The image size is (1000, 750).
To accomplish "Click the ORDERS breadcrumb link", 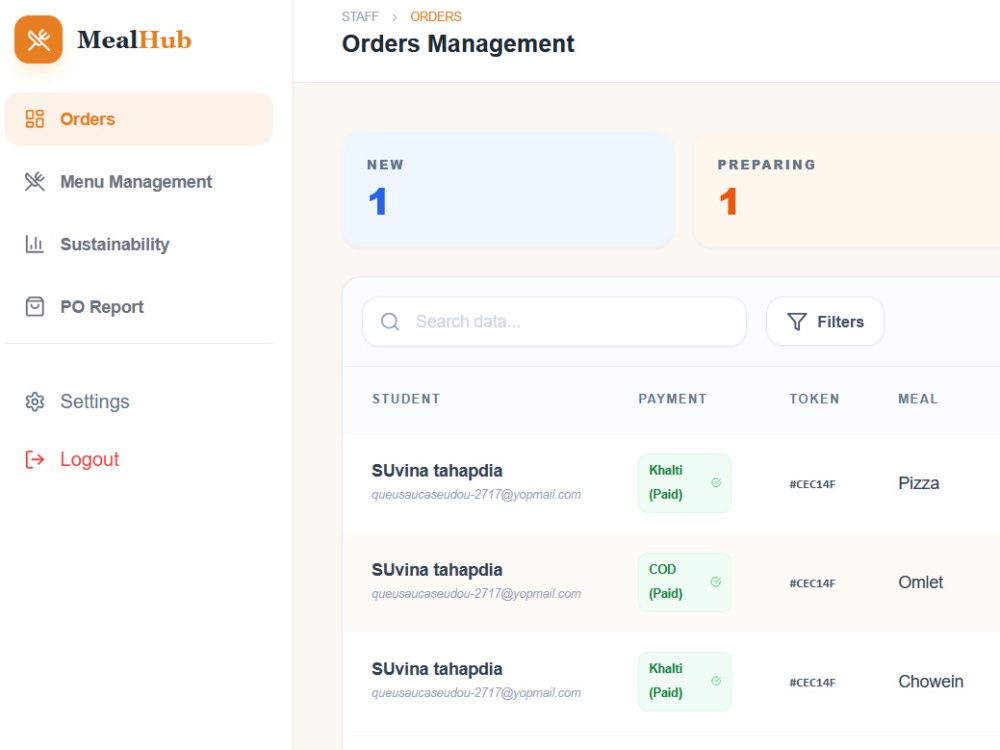I will pos(436,17).
